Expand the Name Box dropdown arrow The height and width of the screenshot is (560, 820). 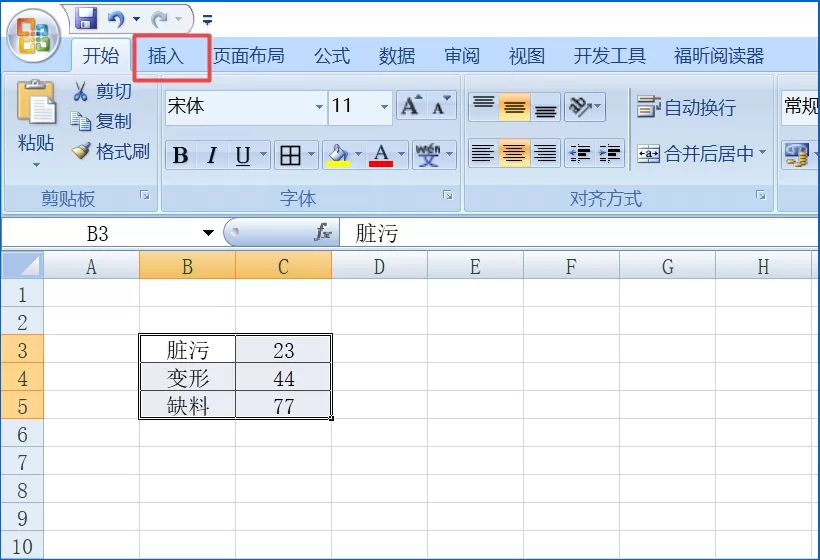click(208, 233)
